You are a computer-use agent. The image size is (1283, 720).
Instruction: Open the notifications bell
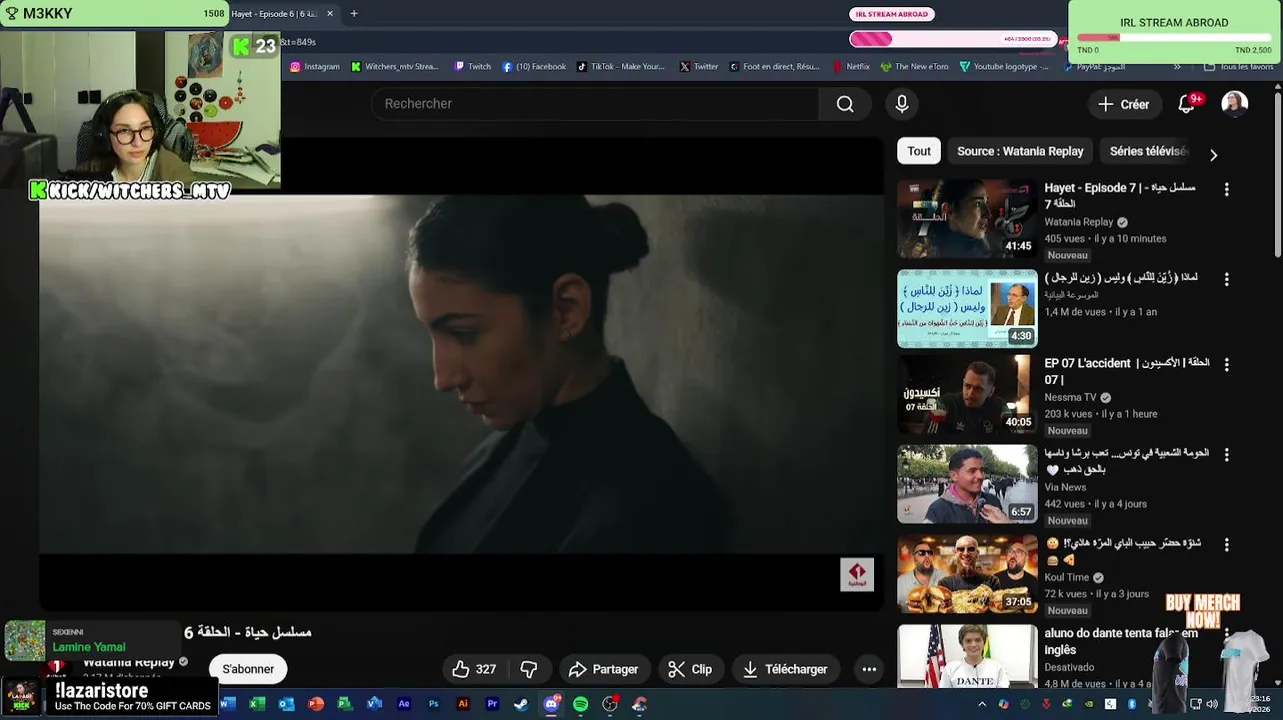[x=1187, y=104]
